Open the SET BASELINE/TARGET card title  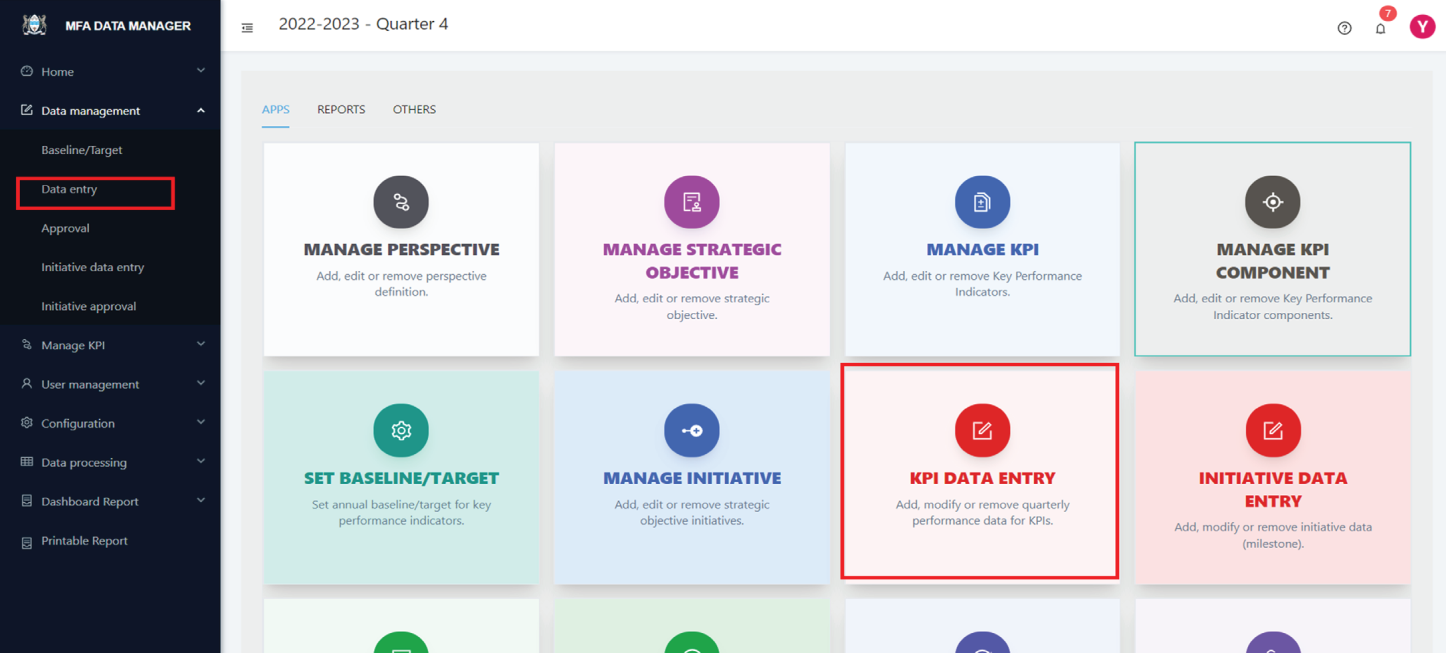[x=401, y=478]
